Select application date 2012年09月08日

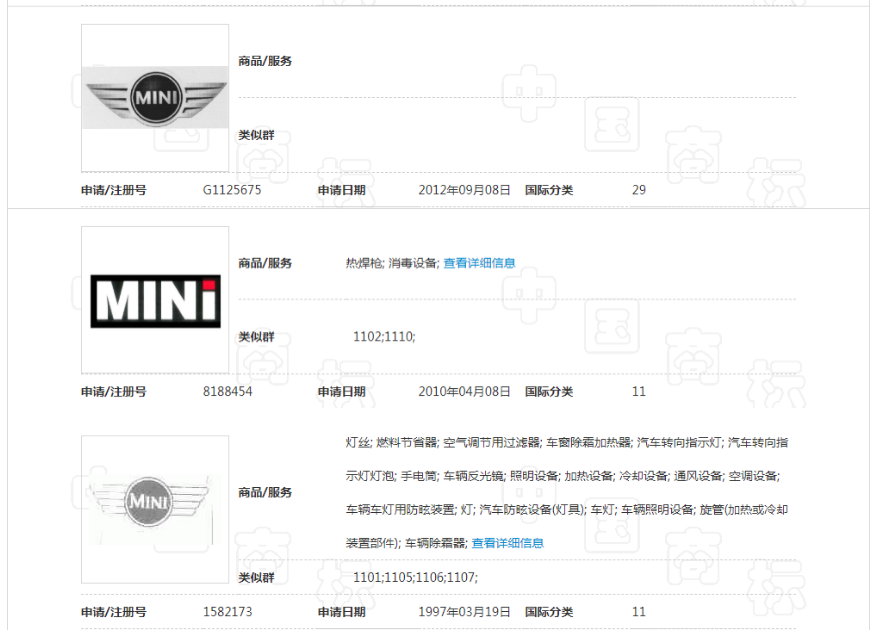pyautogui.click(x=464, y=190)
